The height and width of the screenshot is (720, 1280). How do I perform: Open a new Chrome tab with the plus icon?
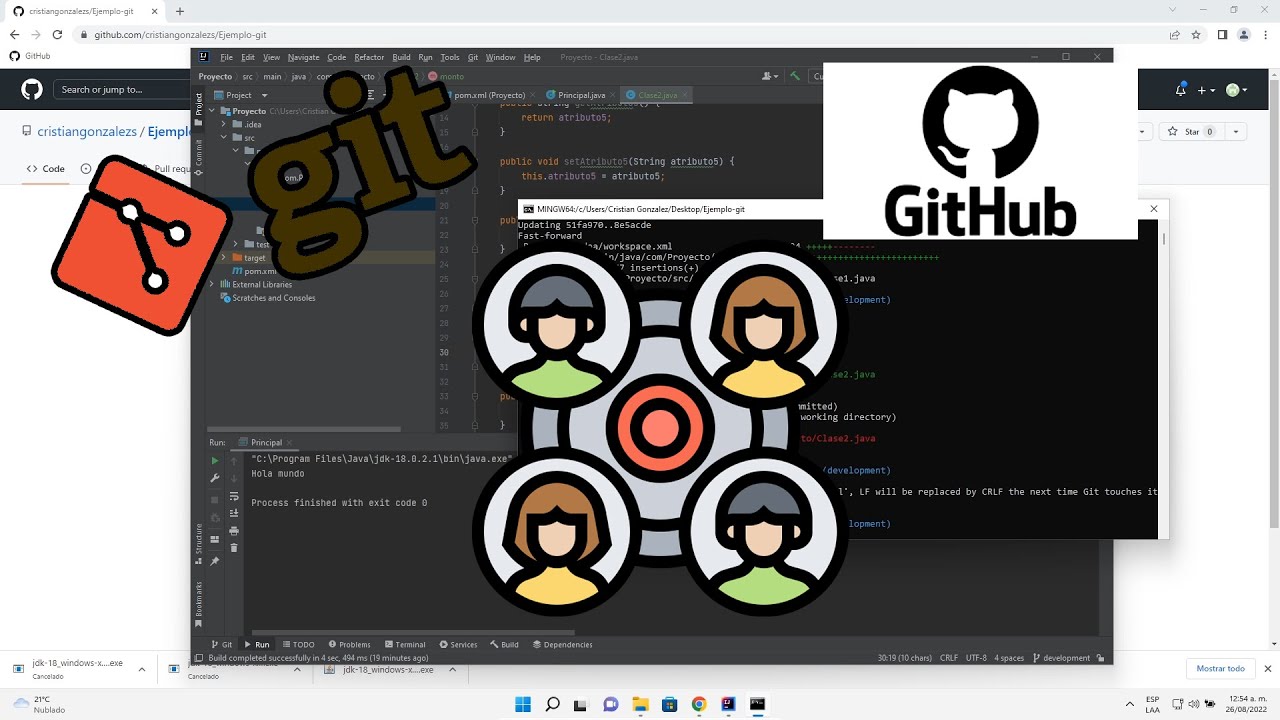click(x=180, y=11)
